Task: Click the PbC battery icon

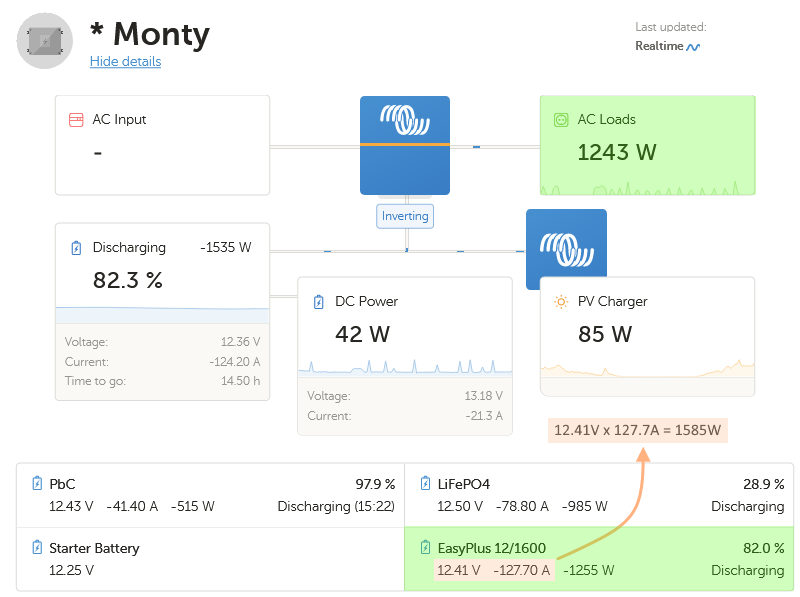Action: coord(37,484)
